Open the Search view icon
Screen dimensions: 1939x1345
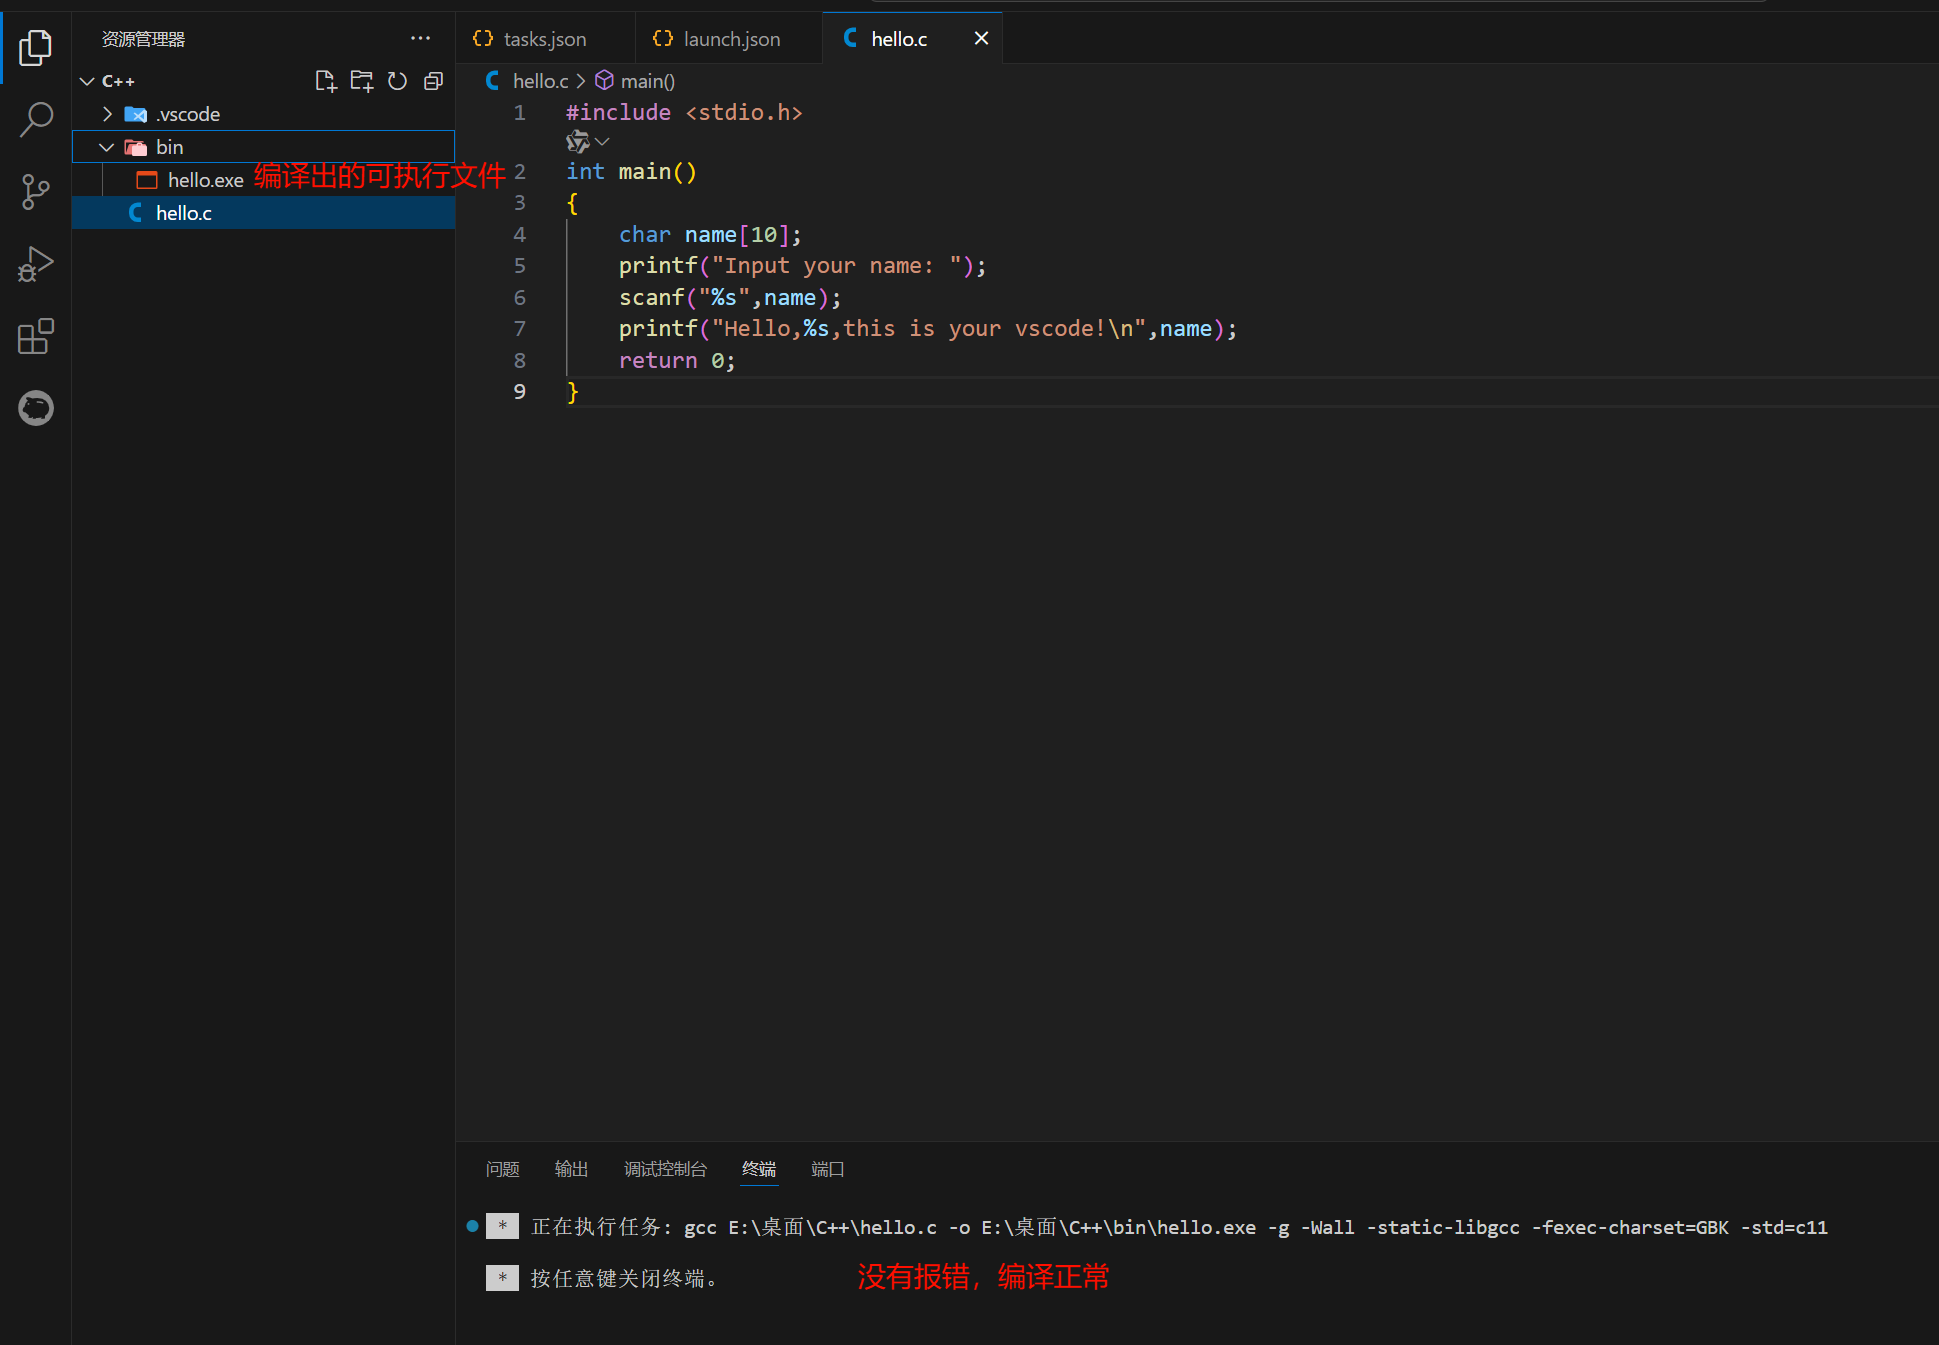coord(35,119)
